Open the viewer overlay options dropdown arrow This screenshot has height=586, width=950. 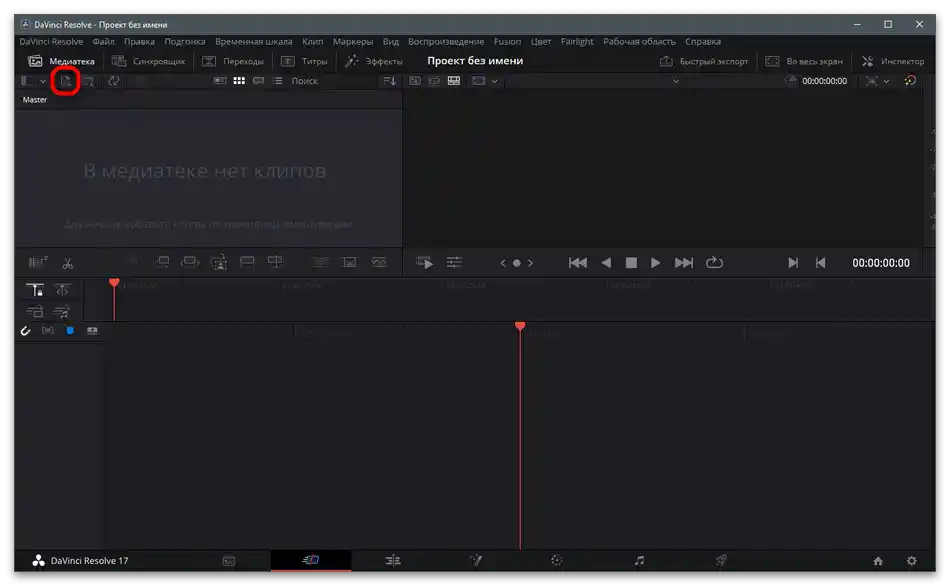coord(495,81)
